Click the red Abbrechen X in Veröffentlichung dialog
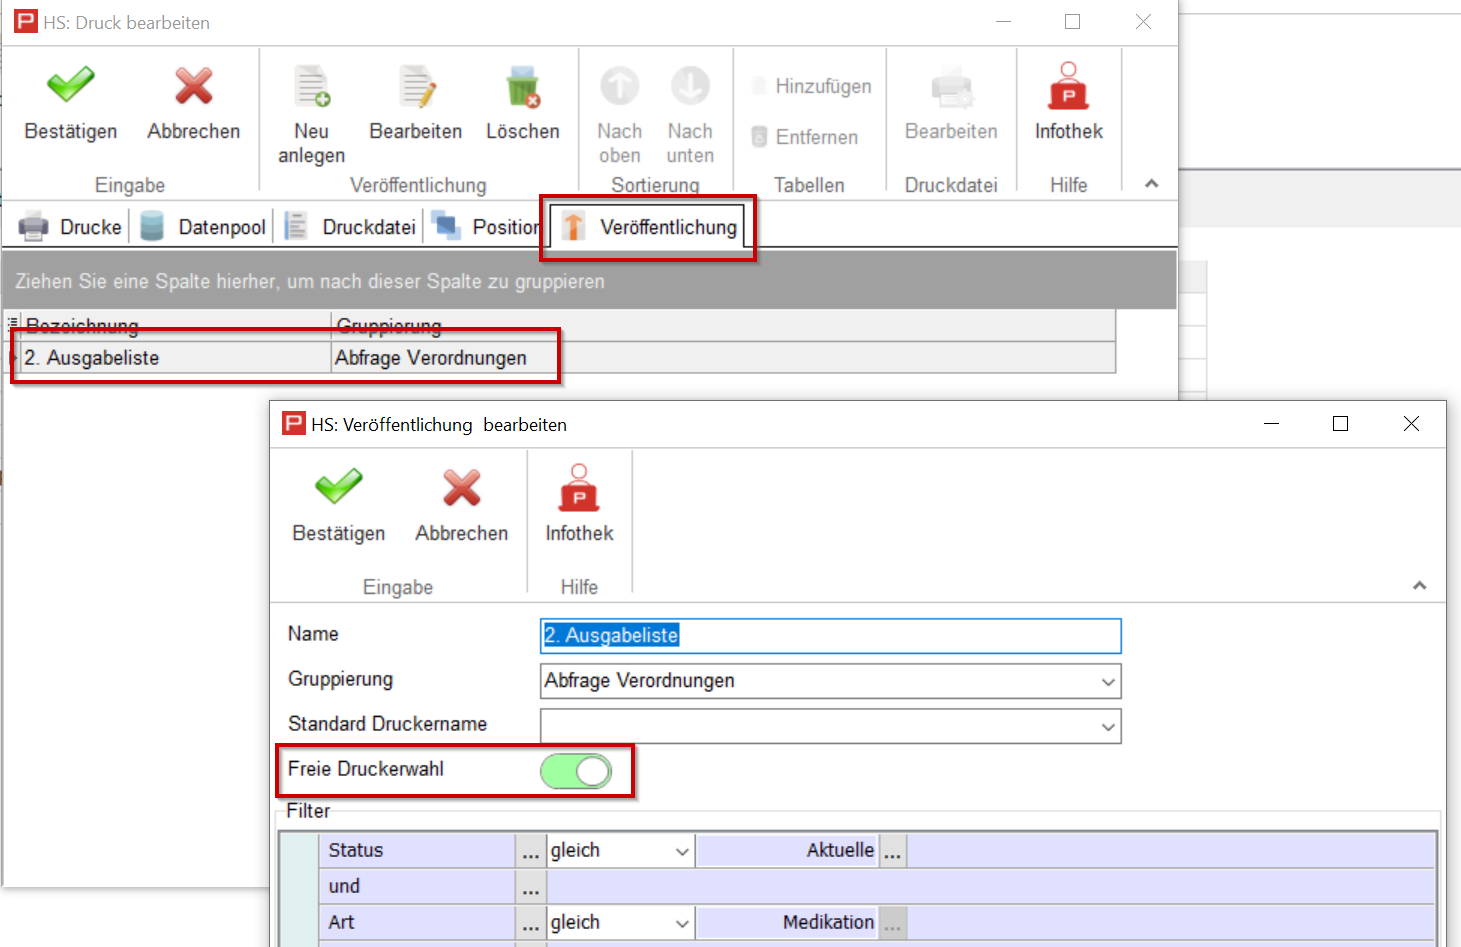 [x=461, y=489]
